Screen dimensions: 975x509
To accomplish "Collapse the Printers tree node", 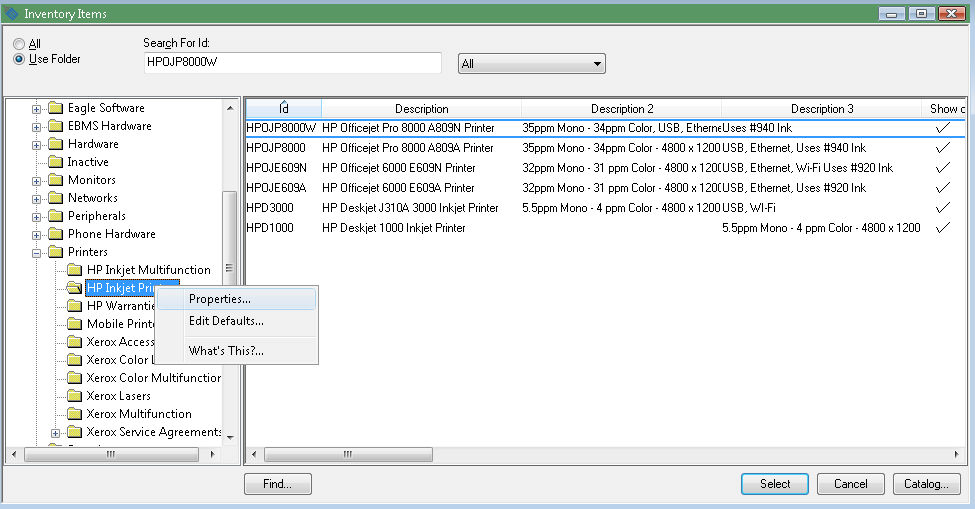I will [37, 252].
